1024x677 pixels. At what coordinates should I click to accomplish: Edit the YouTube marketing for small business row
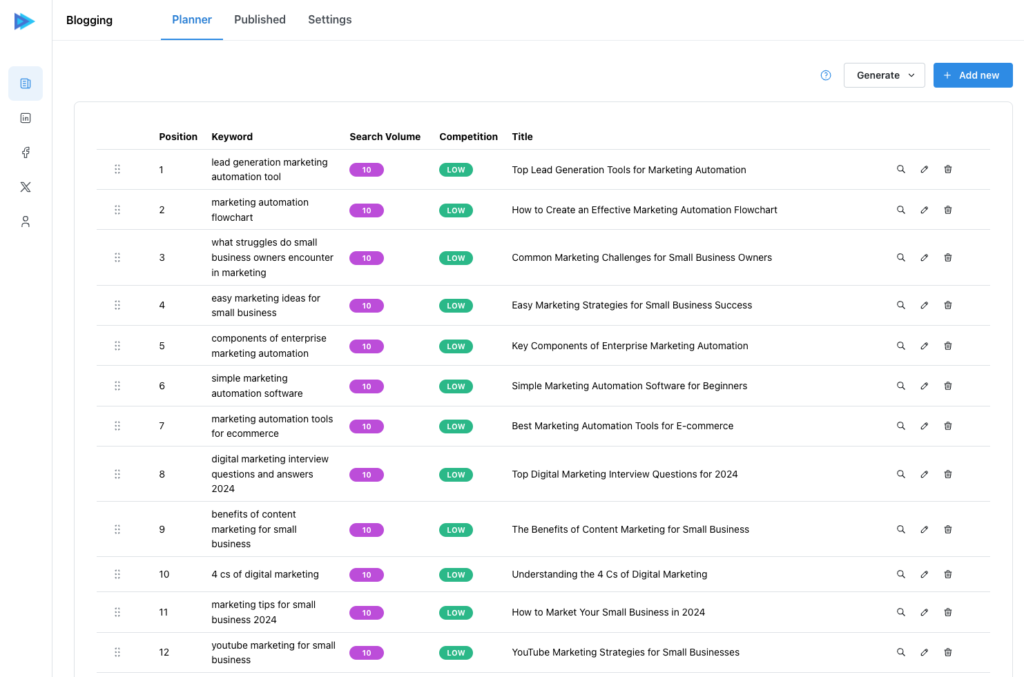click(x=924, y=653)
